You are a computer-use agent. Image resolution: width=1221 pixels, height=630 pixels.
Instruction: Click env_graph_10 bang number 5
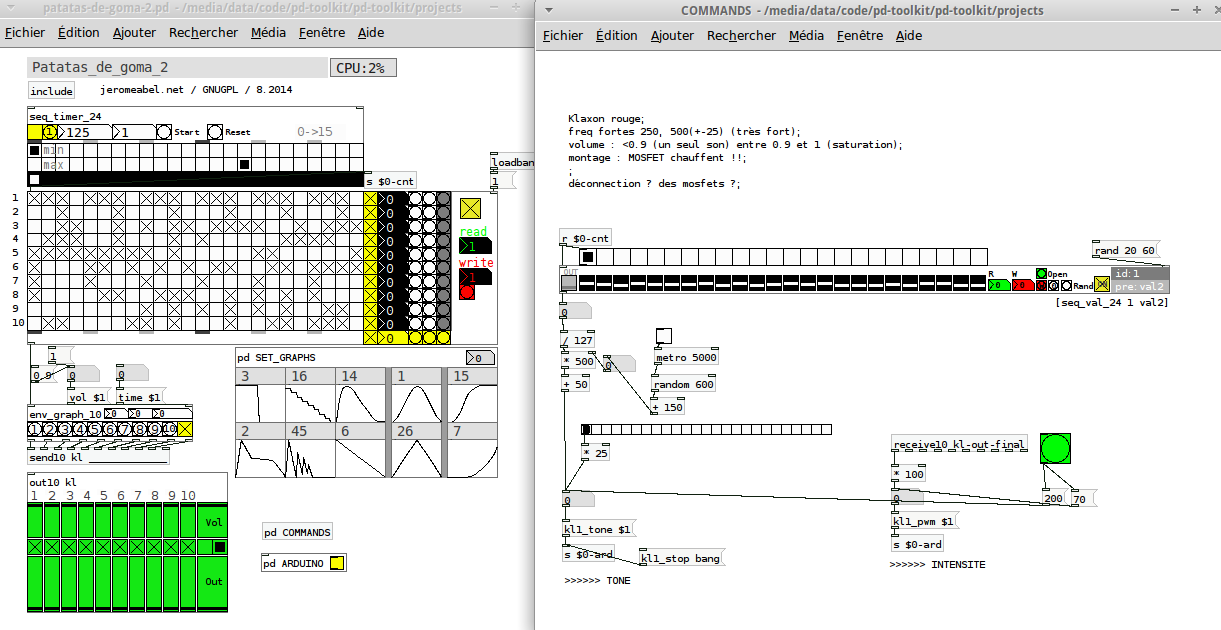tap(95, 429)
